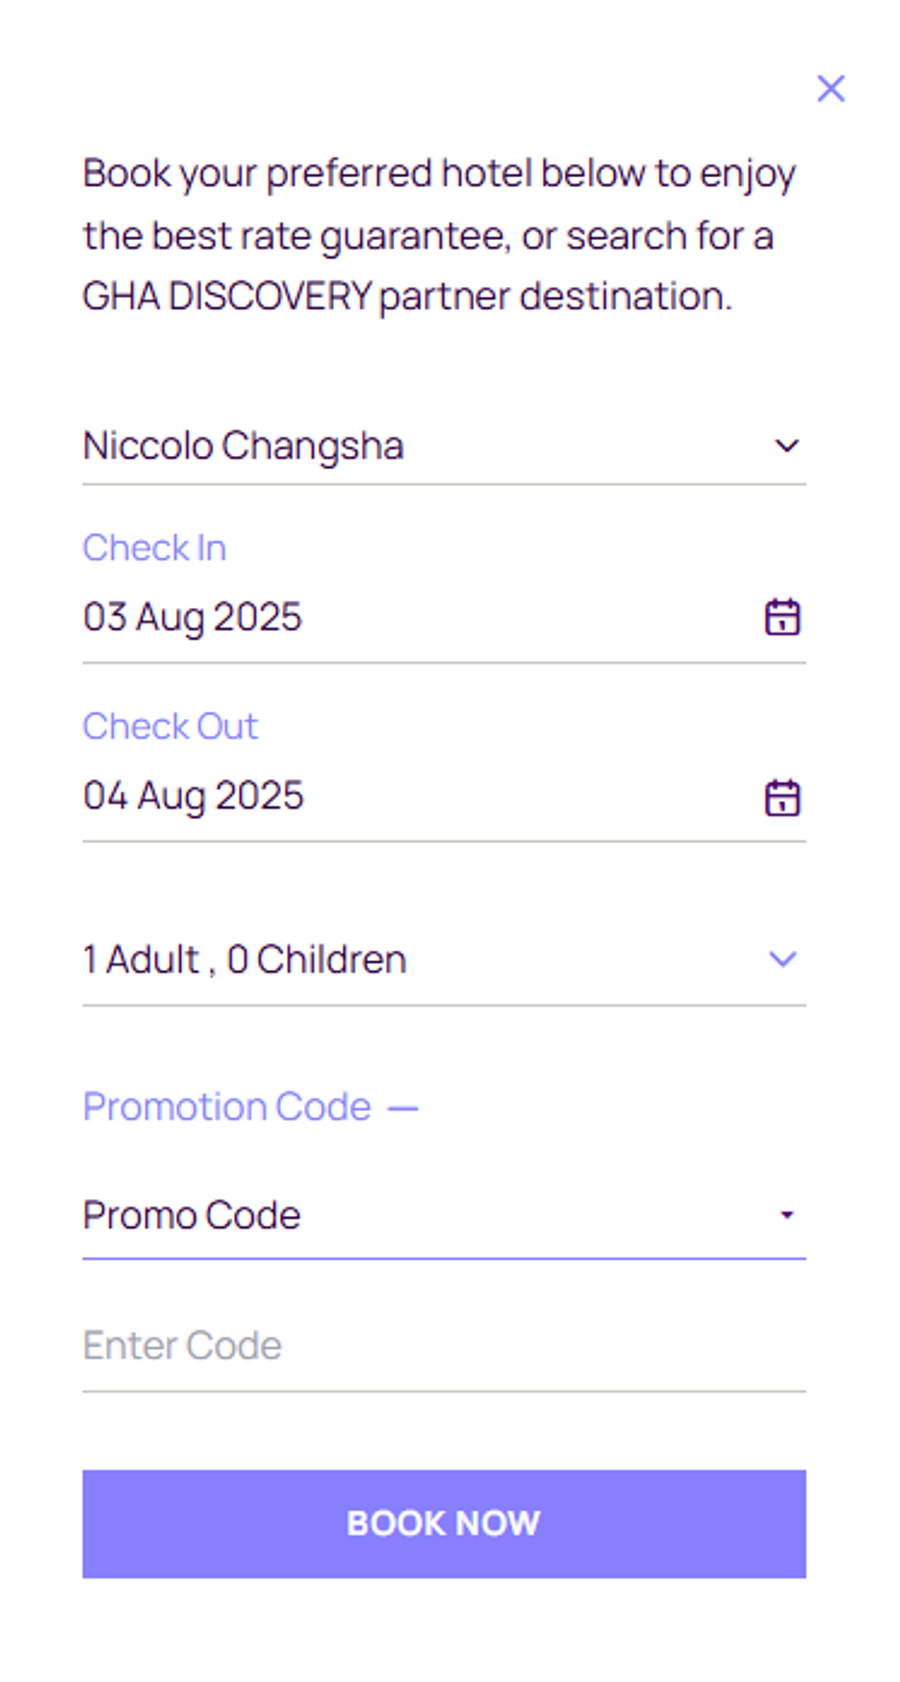Click the 'Check Out' label
Screen dimensions: 900x1682
click(170, 727)
